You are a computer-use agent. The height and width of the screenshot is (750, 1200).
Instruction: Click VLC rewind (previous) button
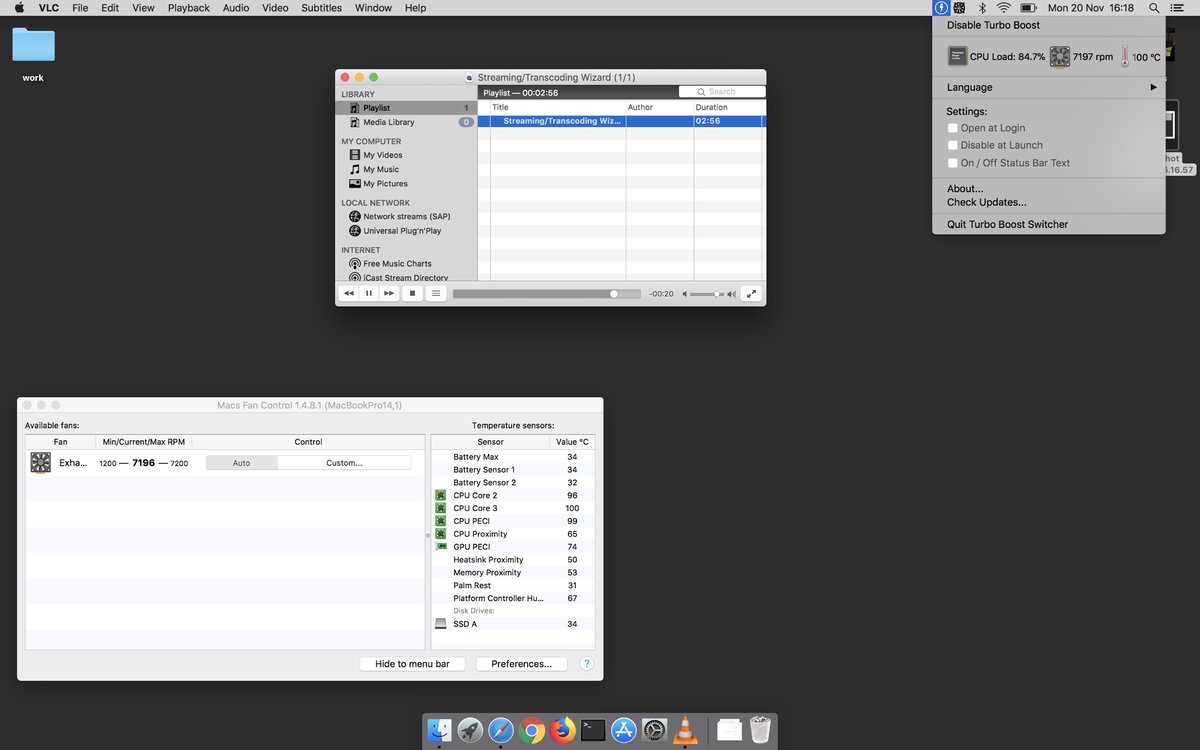pos(348,294)
